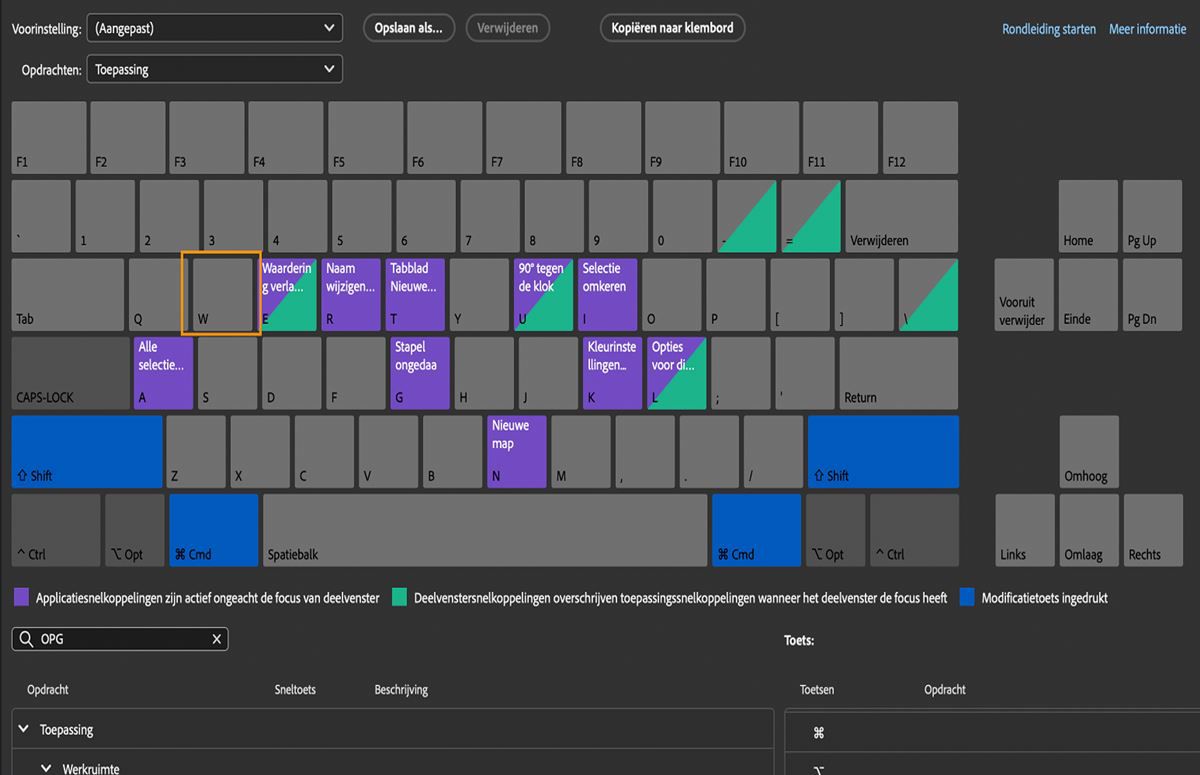
Task: Click the Opslaan als... button
Action: point(409,28)
